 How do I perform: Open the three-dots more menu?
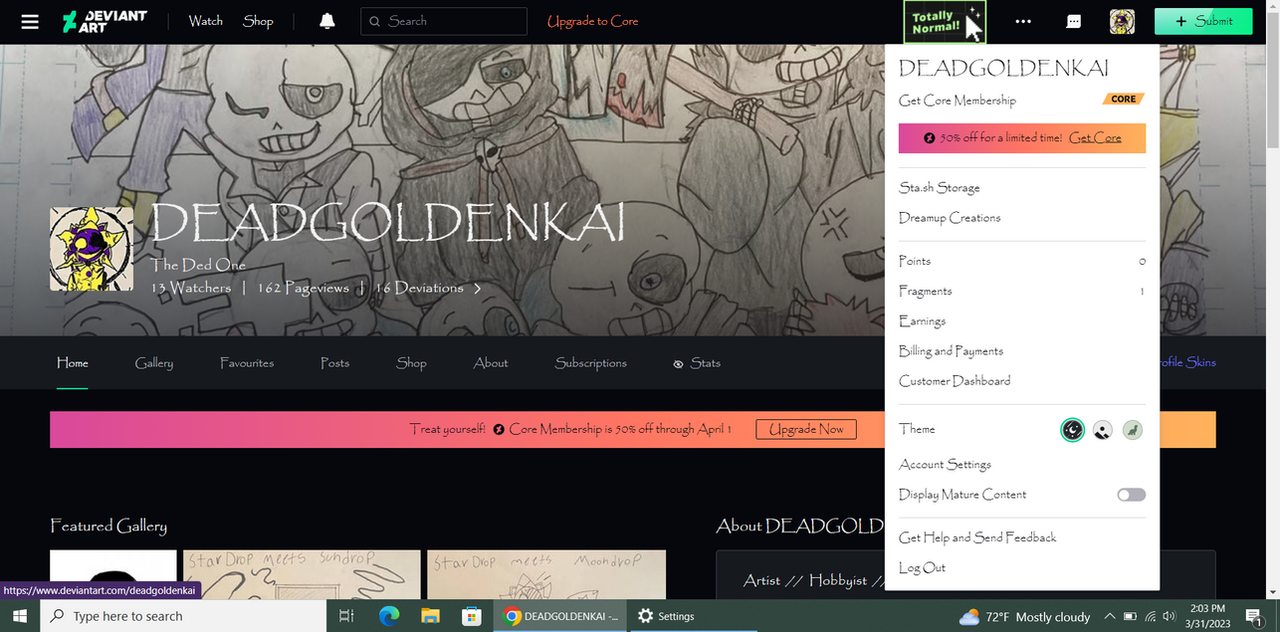[1023, 21]
